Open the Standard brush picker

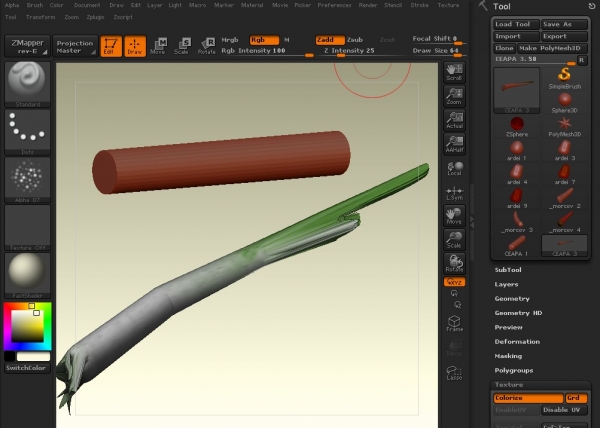click(27, 85)
